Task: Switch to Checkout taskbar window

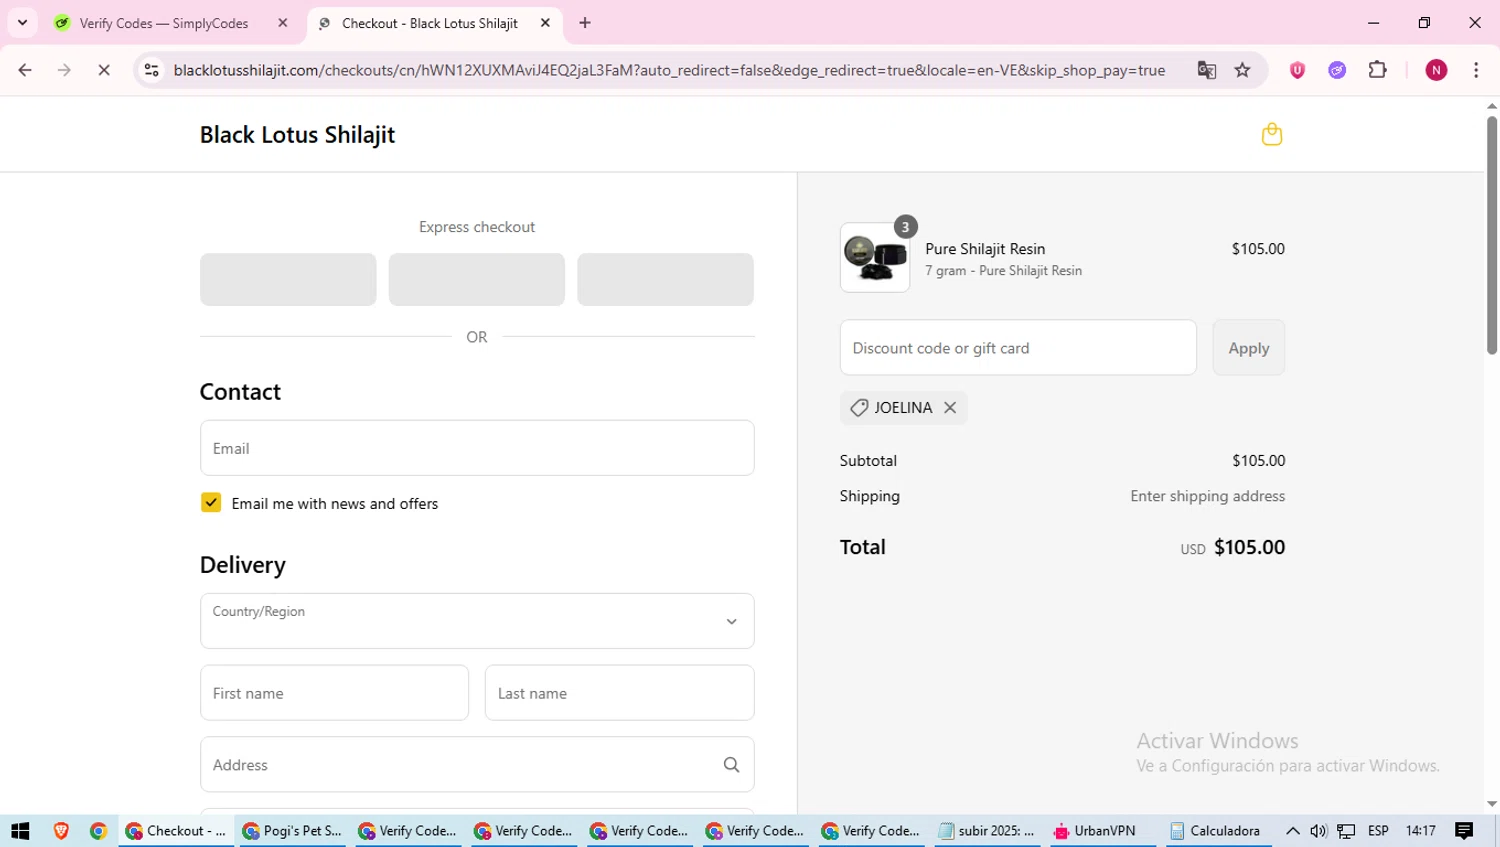Action: click(x=176, y=831)
